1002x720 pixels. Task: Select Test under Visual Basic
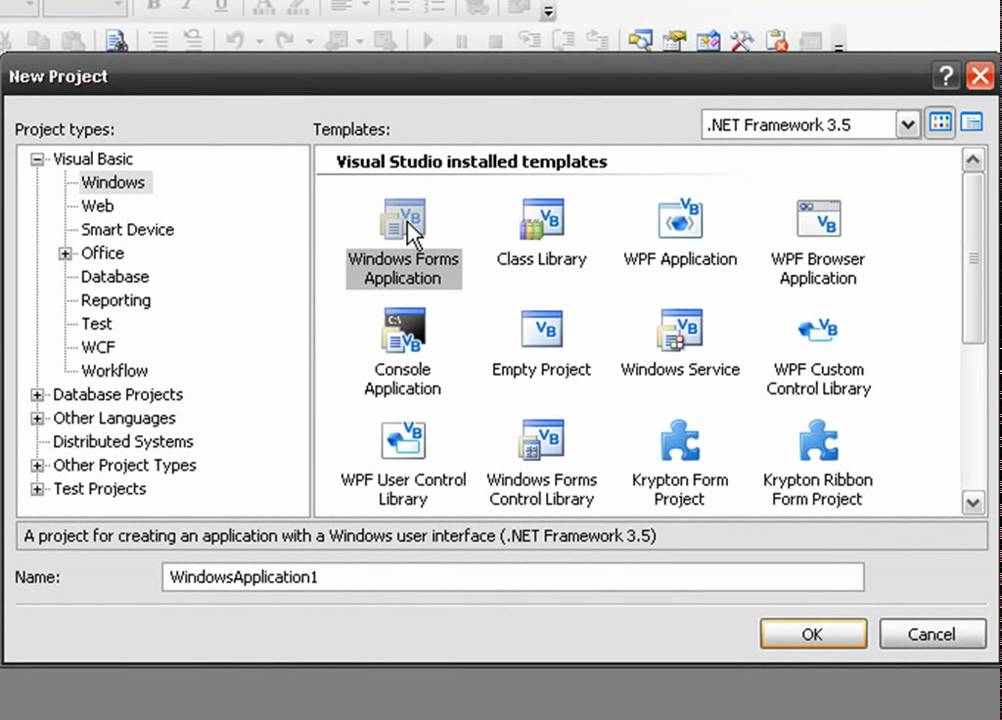[x=96, y=325]
